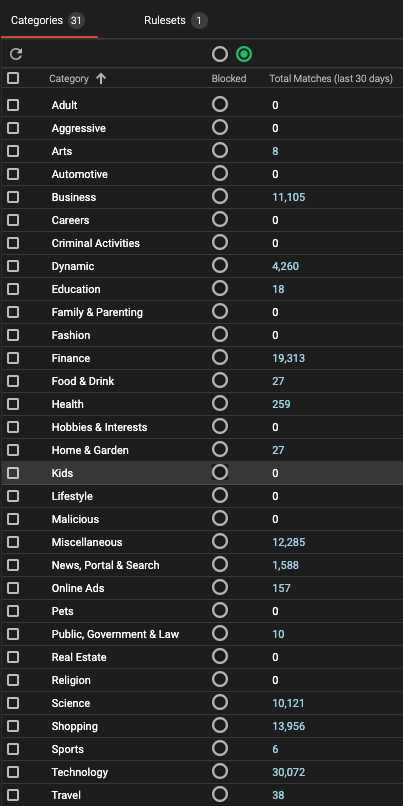Click the refresh icon above the table
This screenshot has width=403, height=806.
16,54
